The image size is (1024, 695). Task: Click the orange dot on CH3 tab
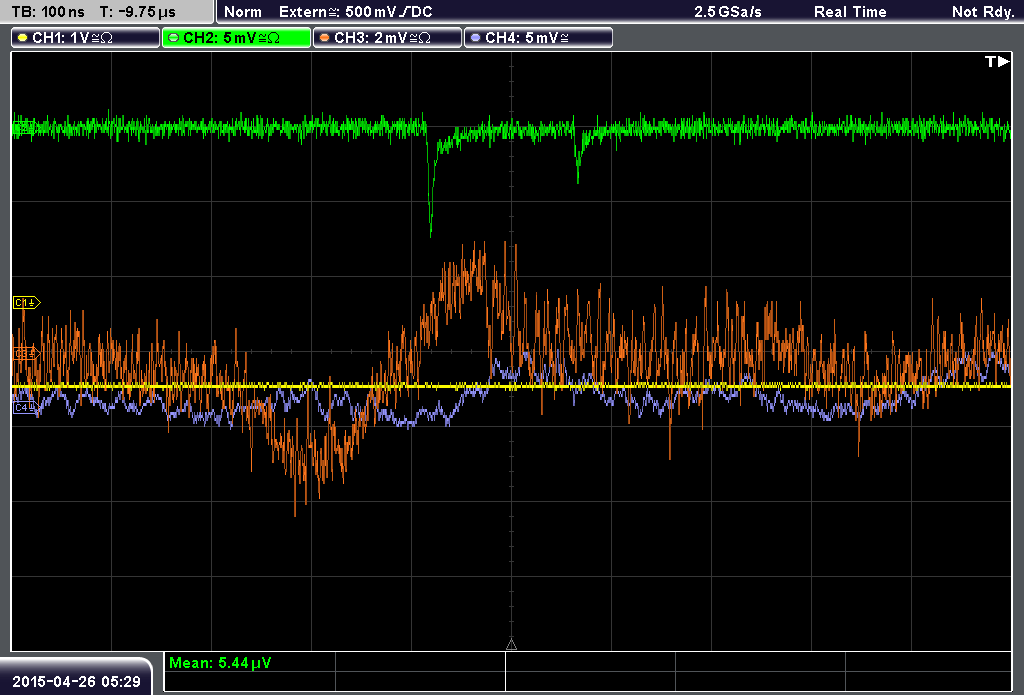click(325, 38)
